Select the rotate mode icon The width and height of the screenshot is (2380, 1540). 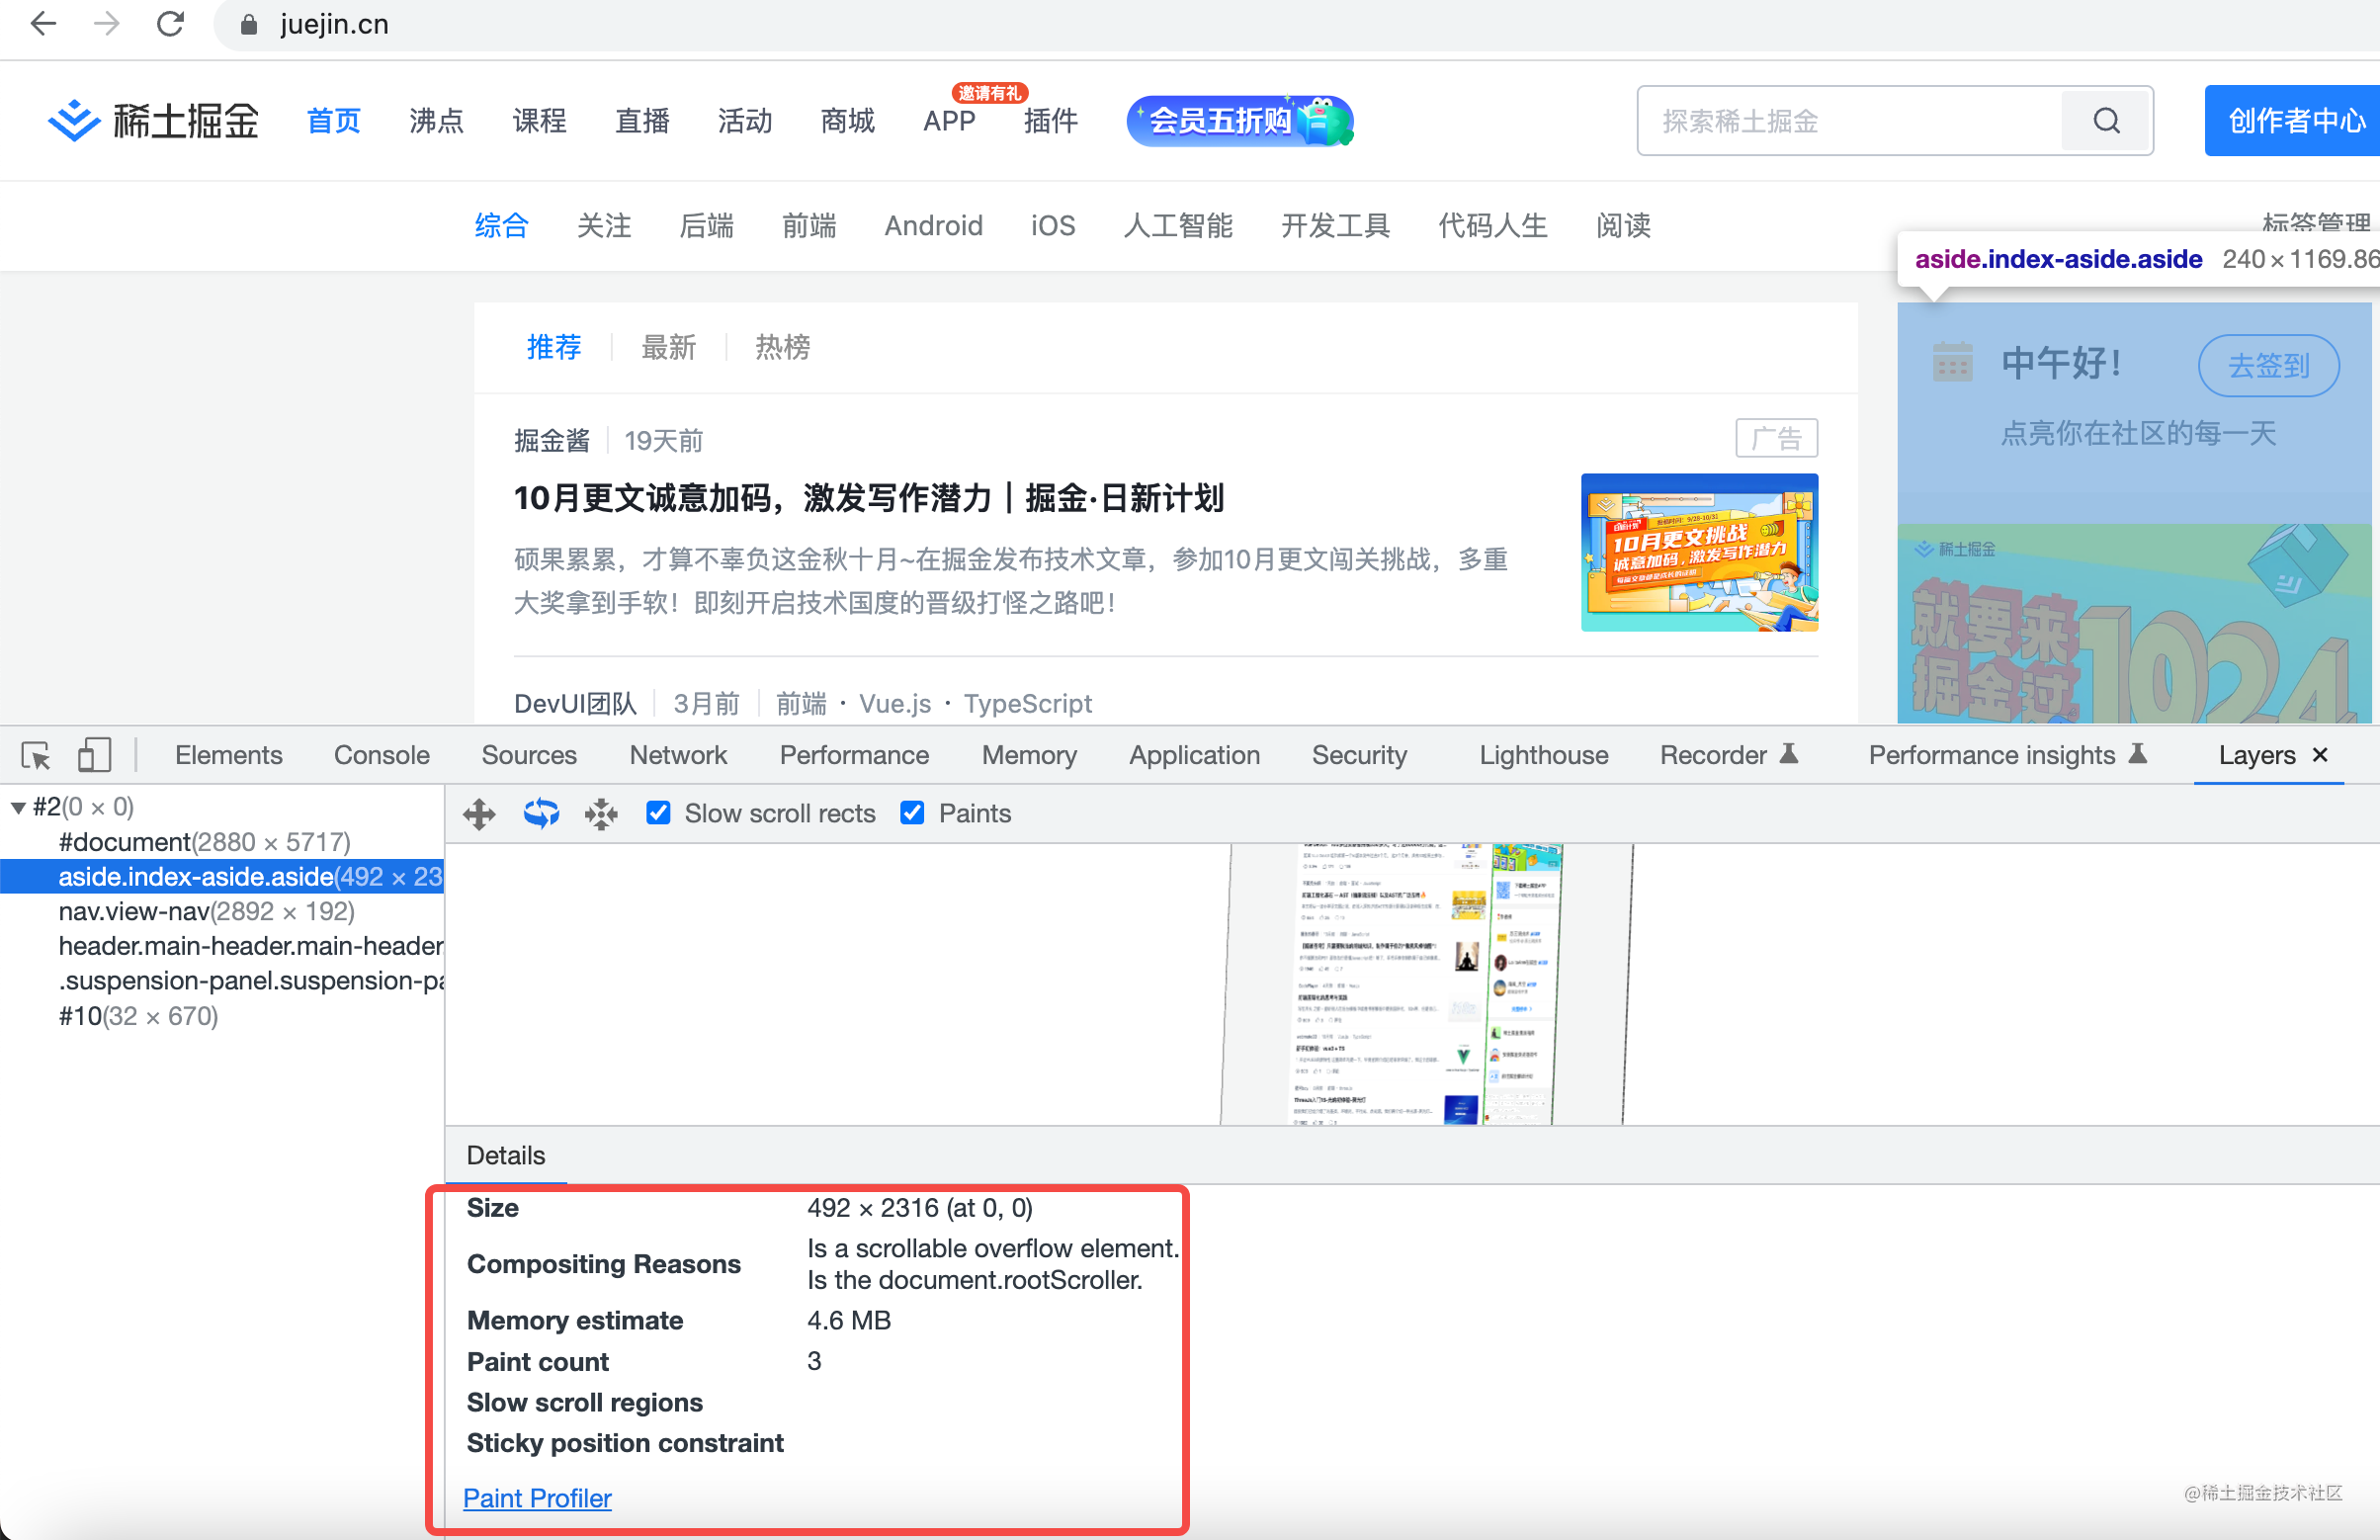[x=541, y=814]
